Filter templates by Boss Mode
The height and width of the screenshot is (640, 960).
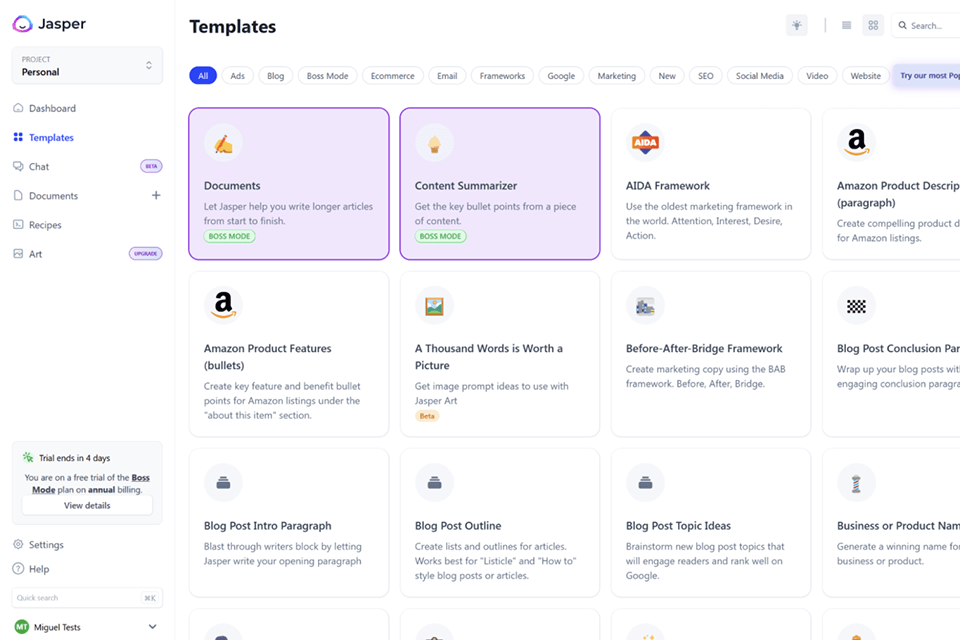pyautogui.click(x=328, y=76)
